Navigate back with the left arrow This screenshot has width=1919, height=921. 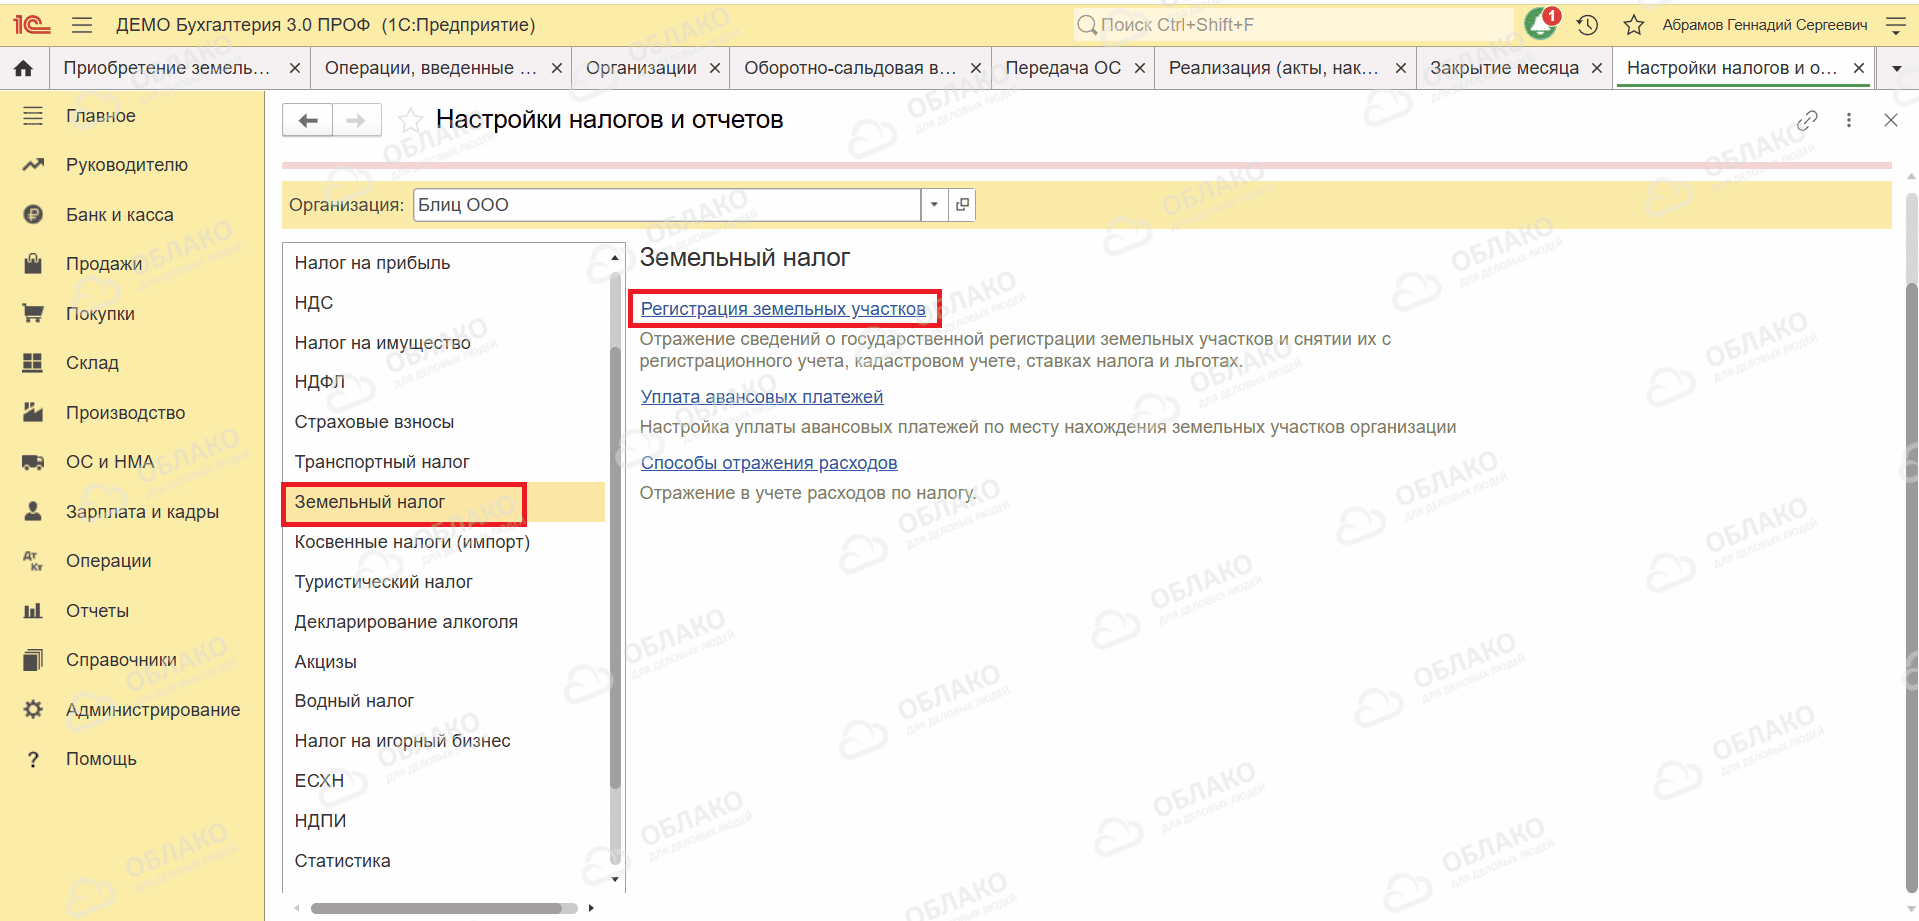coord(308,120)
